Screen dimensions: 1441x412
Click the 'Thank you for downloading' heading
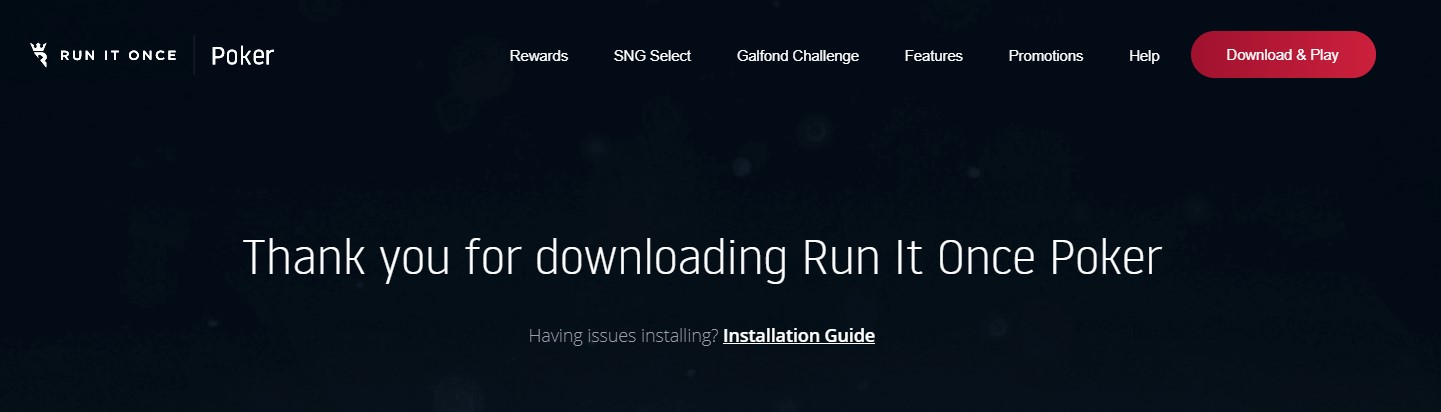click(702, 258)
